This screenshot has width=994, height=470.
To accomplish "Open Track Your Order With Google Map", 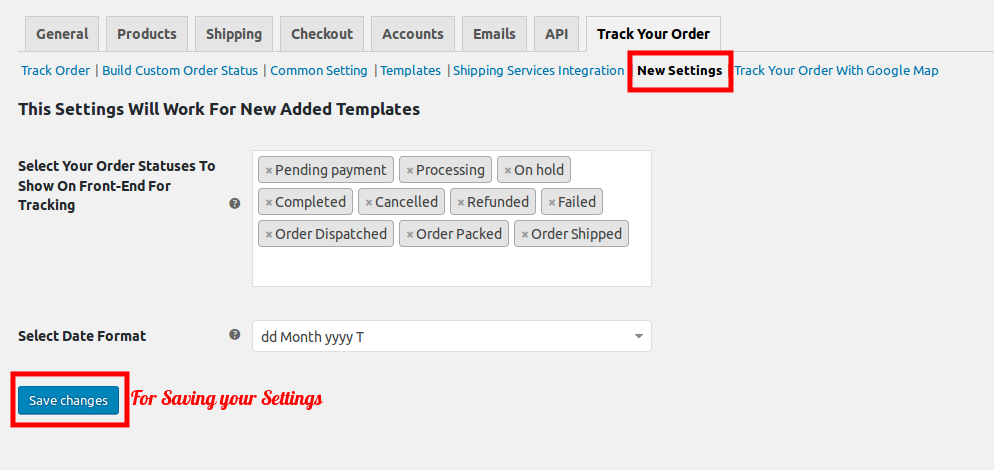I will coord(836,70).
